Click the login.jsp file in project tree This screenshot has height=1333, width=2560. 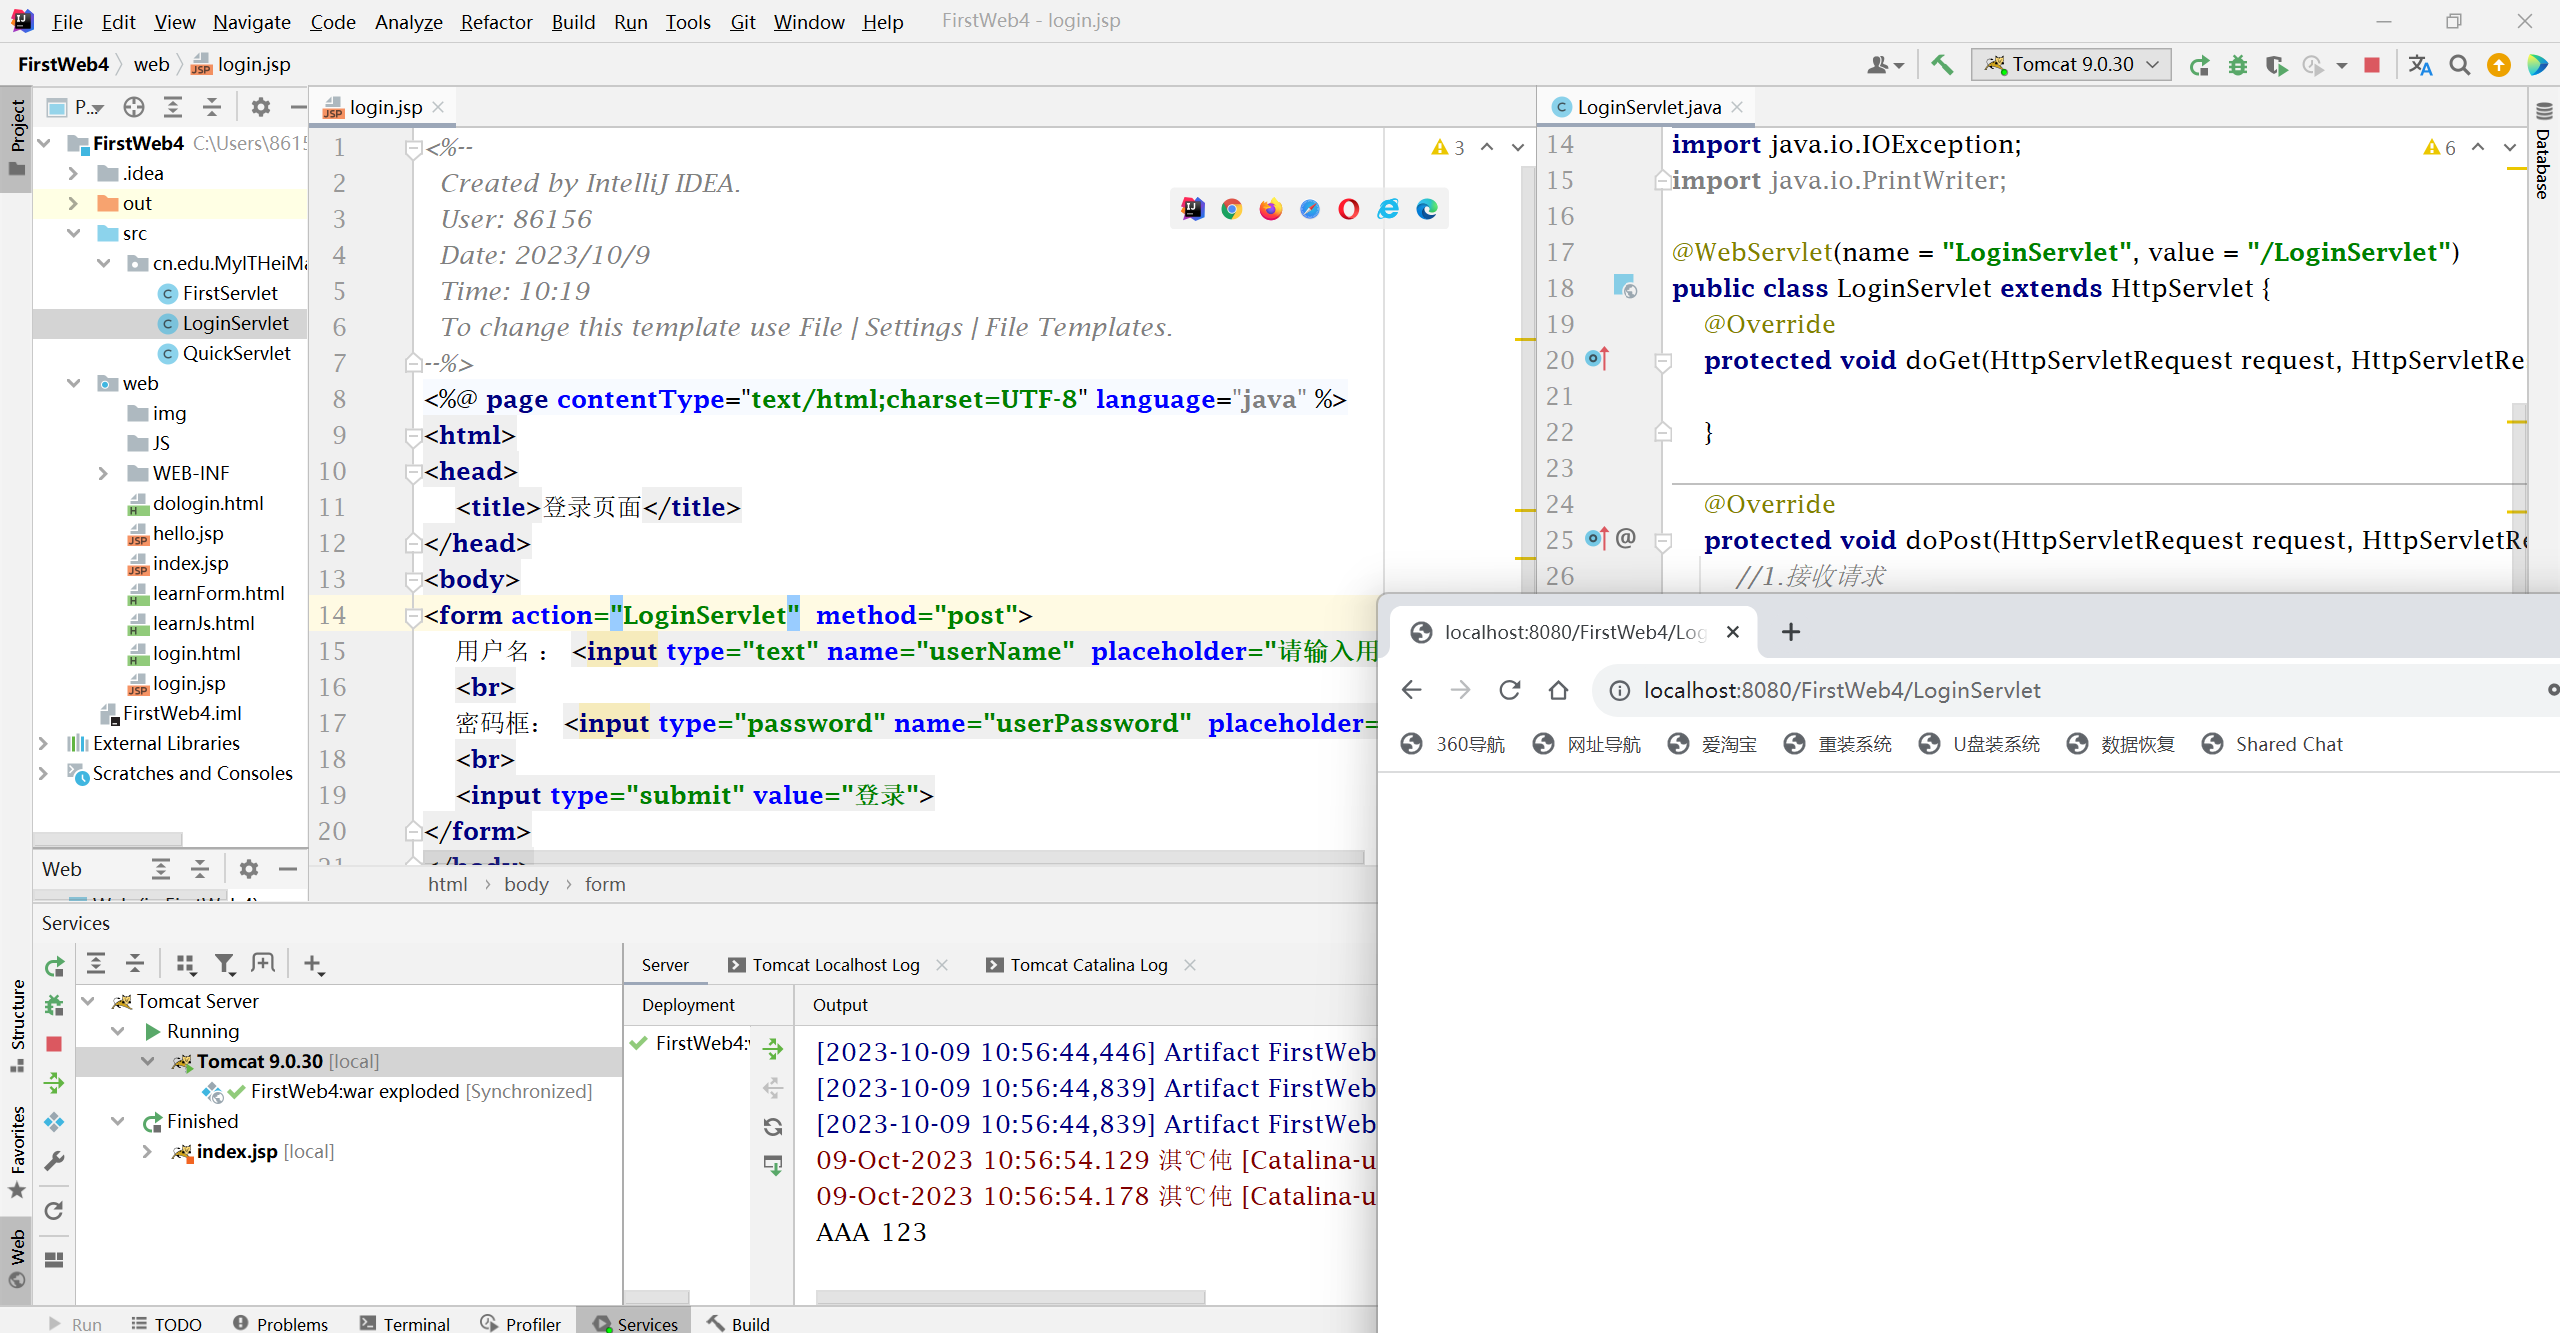186,683
